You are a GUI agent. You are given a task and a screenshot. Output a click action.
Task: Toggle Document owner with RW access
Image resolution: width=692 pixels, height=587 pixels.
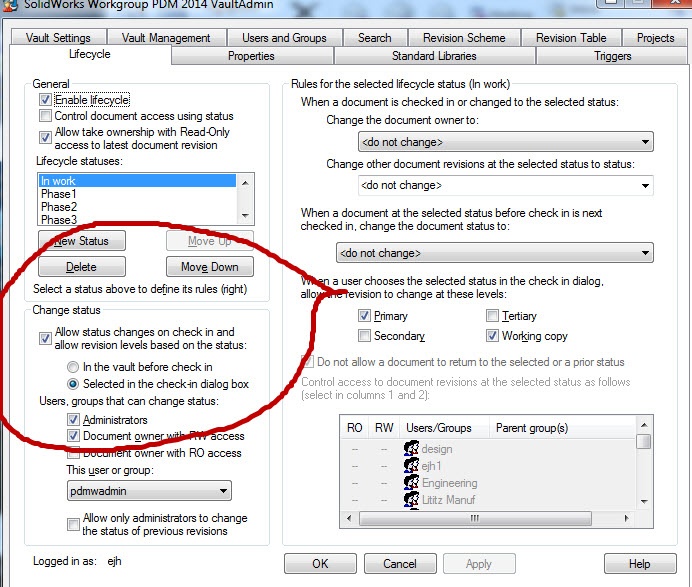pos(73,436)
